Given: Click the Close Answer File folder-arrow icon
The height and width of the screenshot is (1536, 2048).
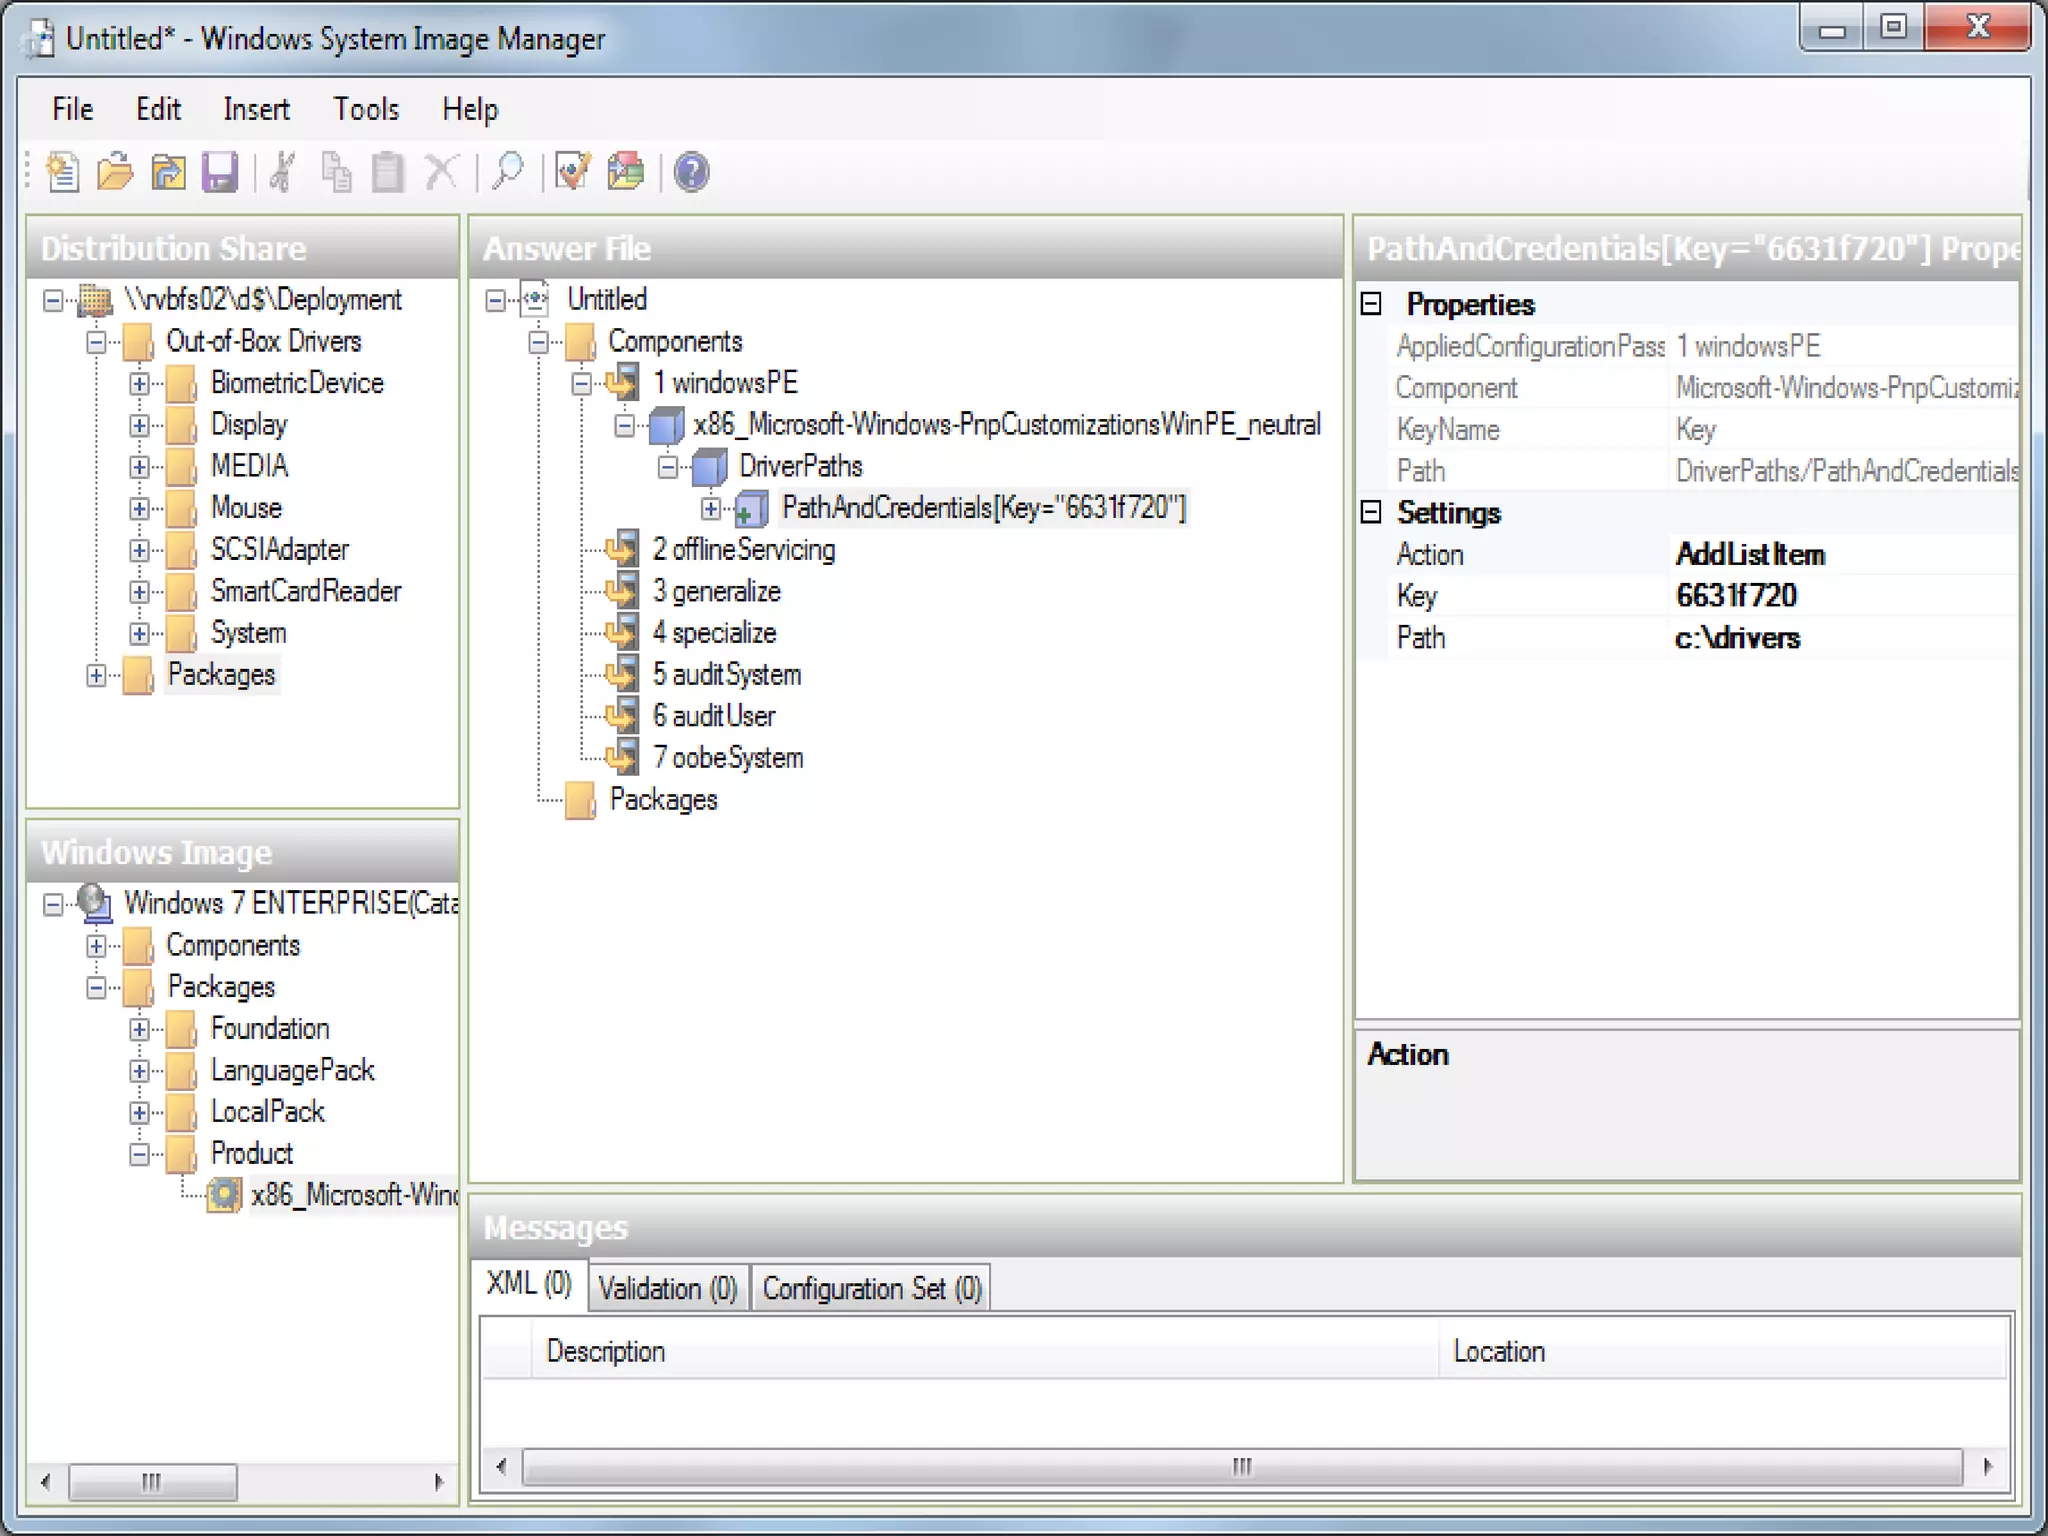Looking at the screenshot, I should coord(168,172).
